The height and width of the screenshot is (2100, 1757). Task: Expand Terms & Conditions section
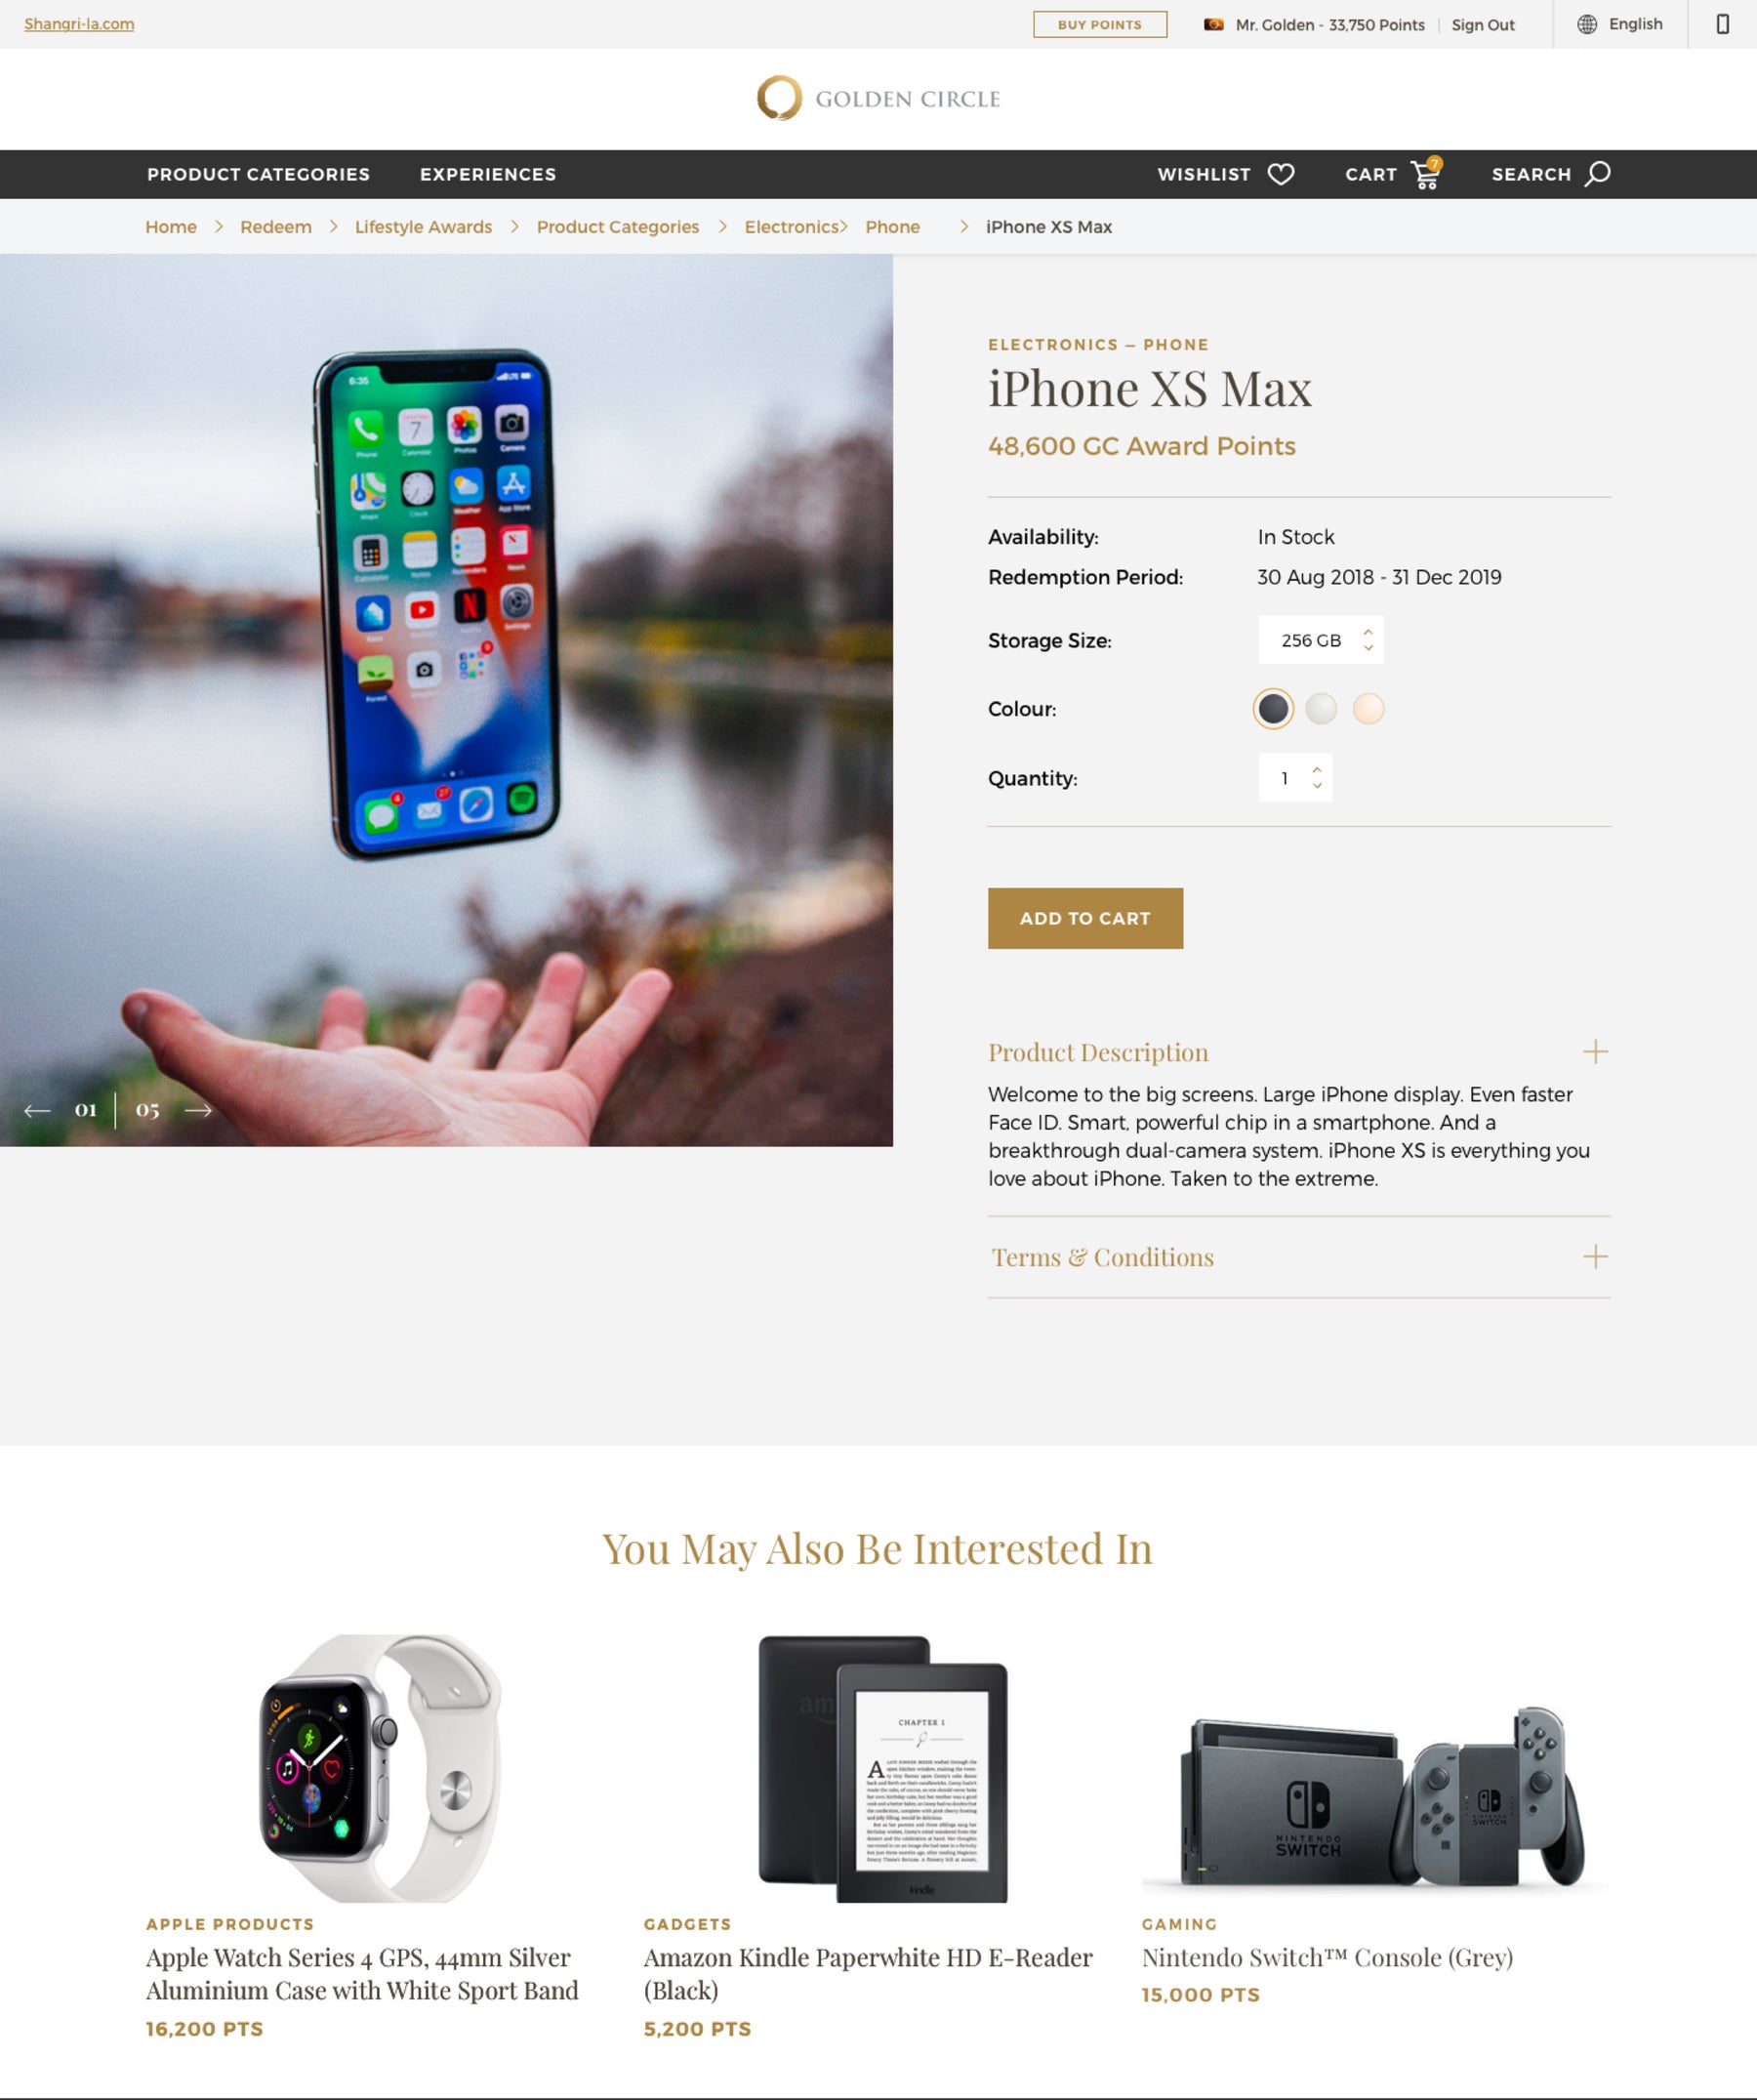click(1299, 1257)
